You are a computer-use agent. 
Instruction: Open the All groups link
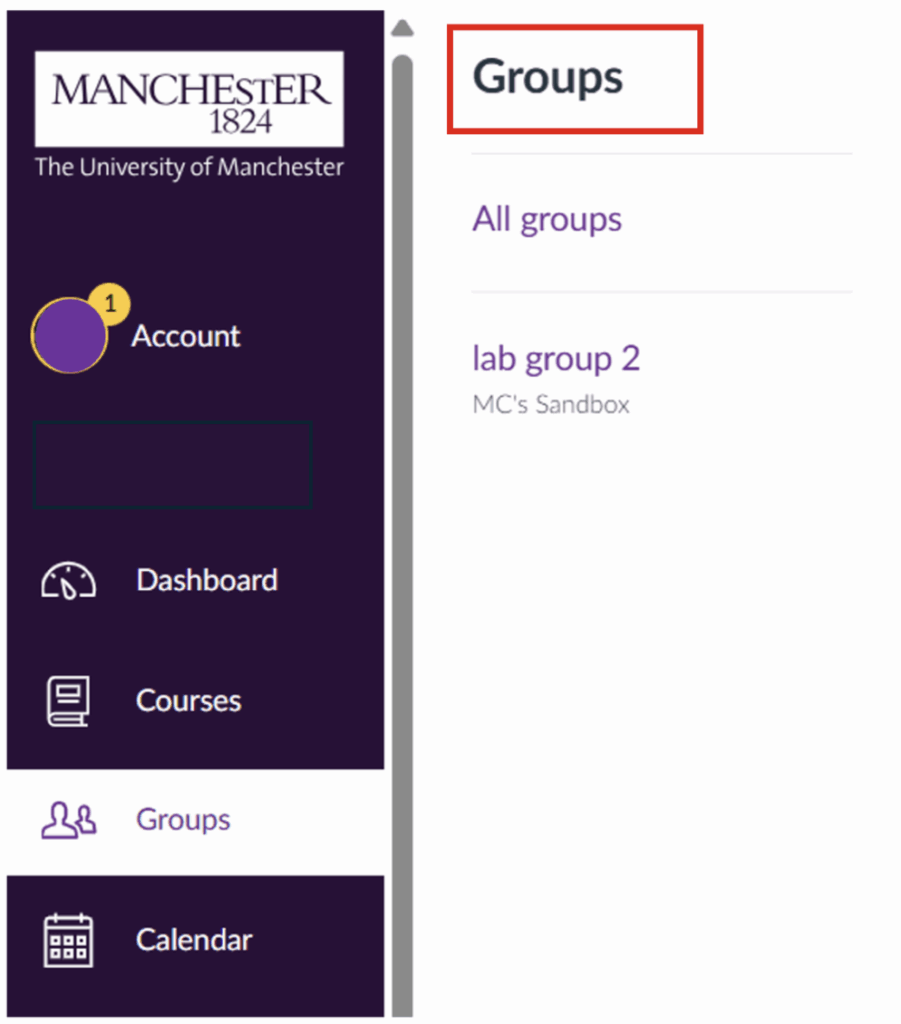point(547,219)
